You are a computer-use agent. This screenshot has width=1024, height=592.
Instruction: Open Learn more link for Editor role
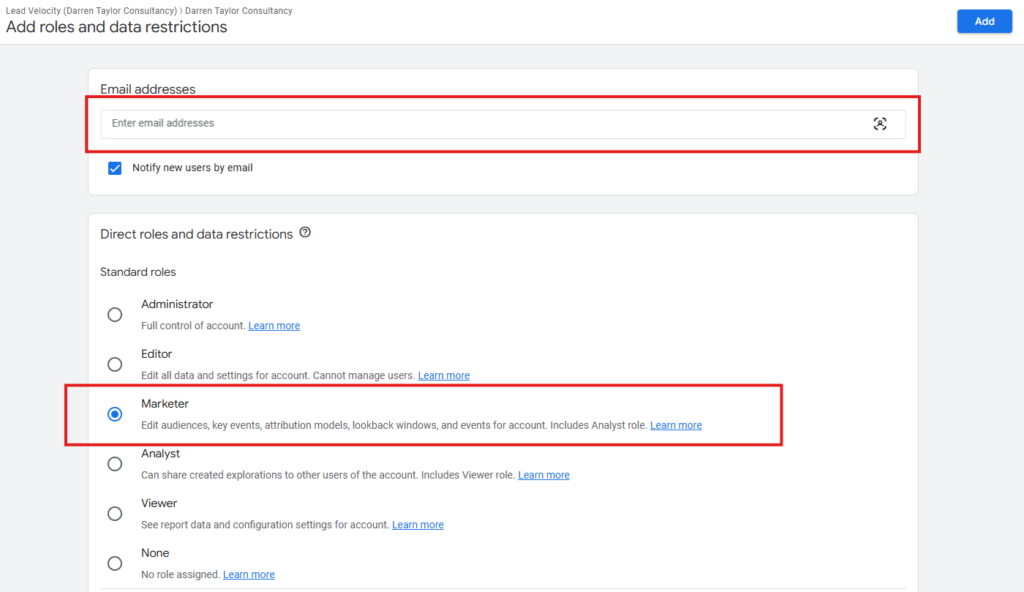[x=443, y=376]
